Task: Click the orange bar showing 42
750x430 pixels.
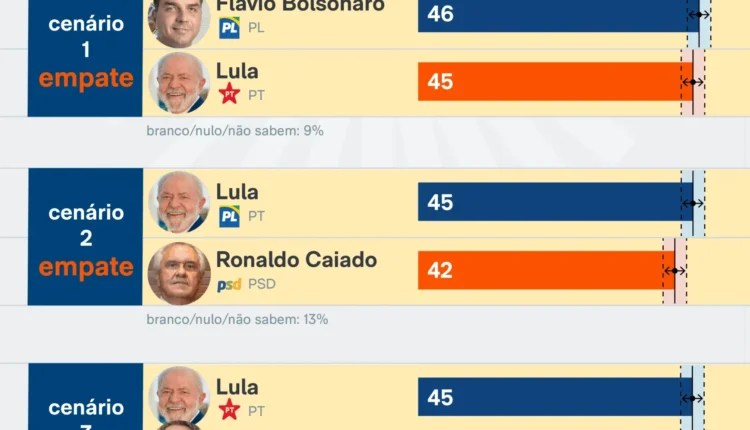Action: point(540,270)
